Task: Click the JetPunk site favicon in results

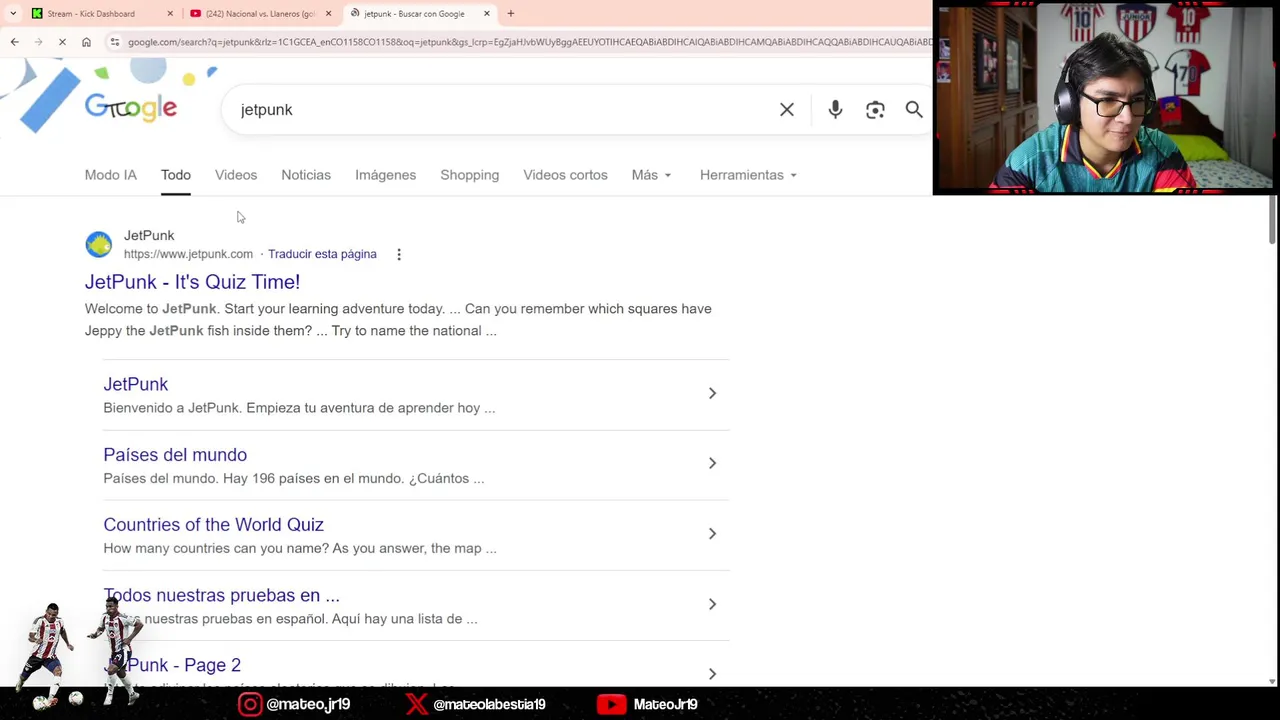Action: pos(98,244)
